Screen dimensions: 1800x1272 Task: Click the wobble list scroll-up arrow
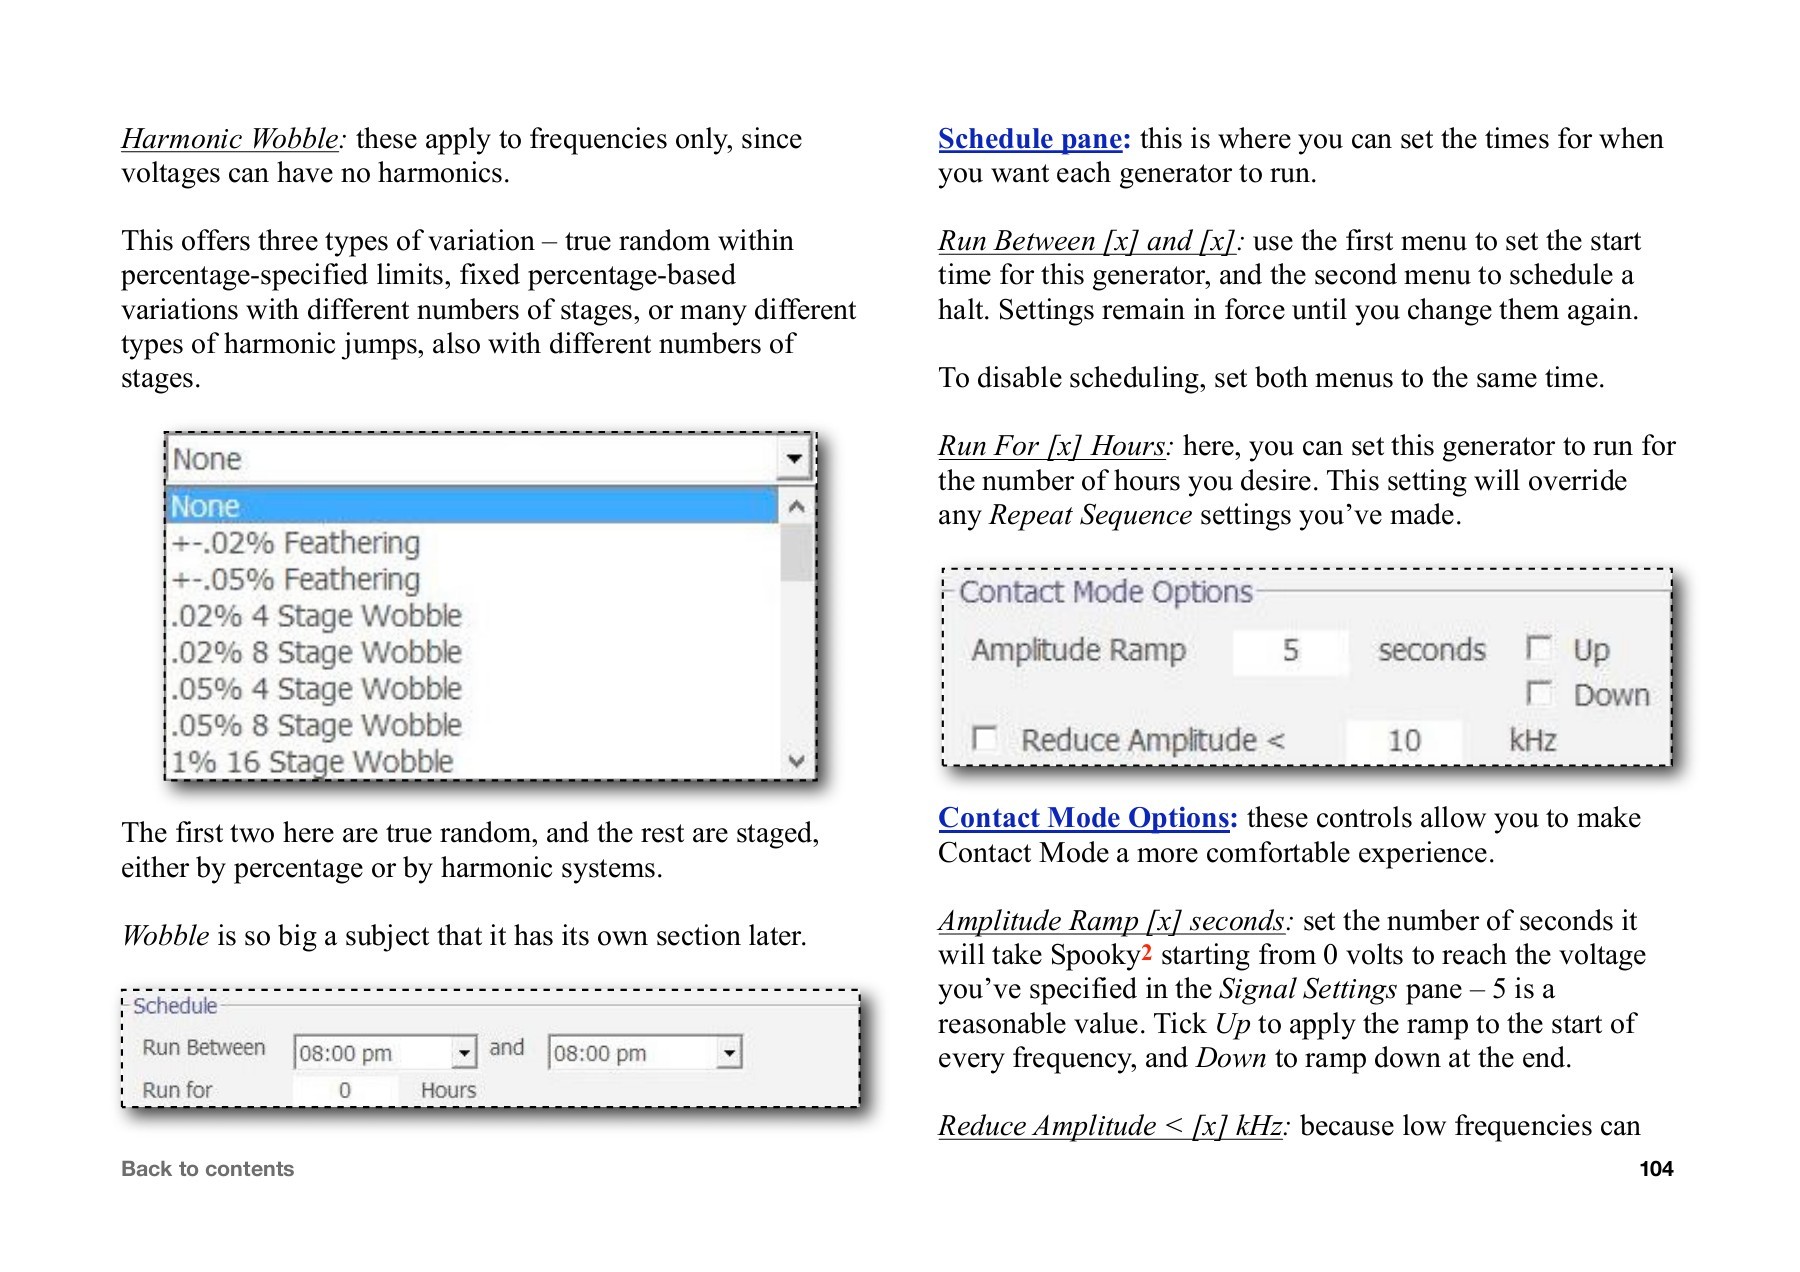click(x=796, y=506)
